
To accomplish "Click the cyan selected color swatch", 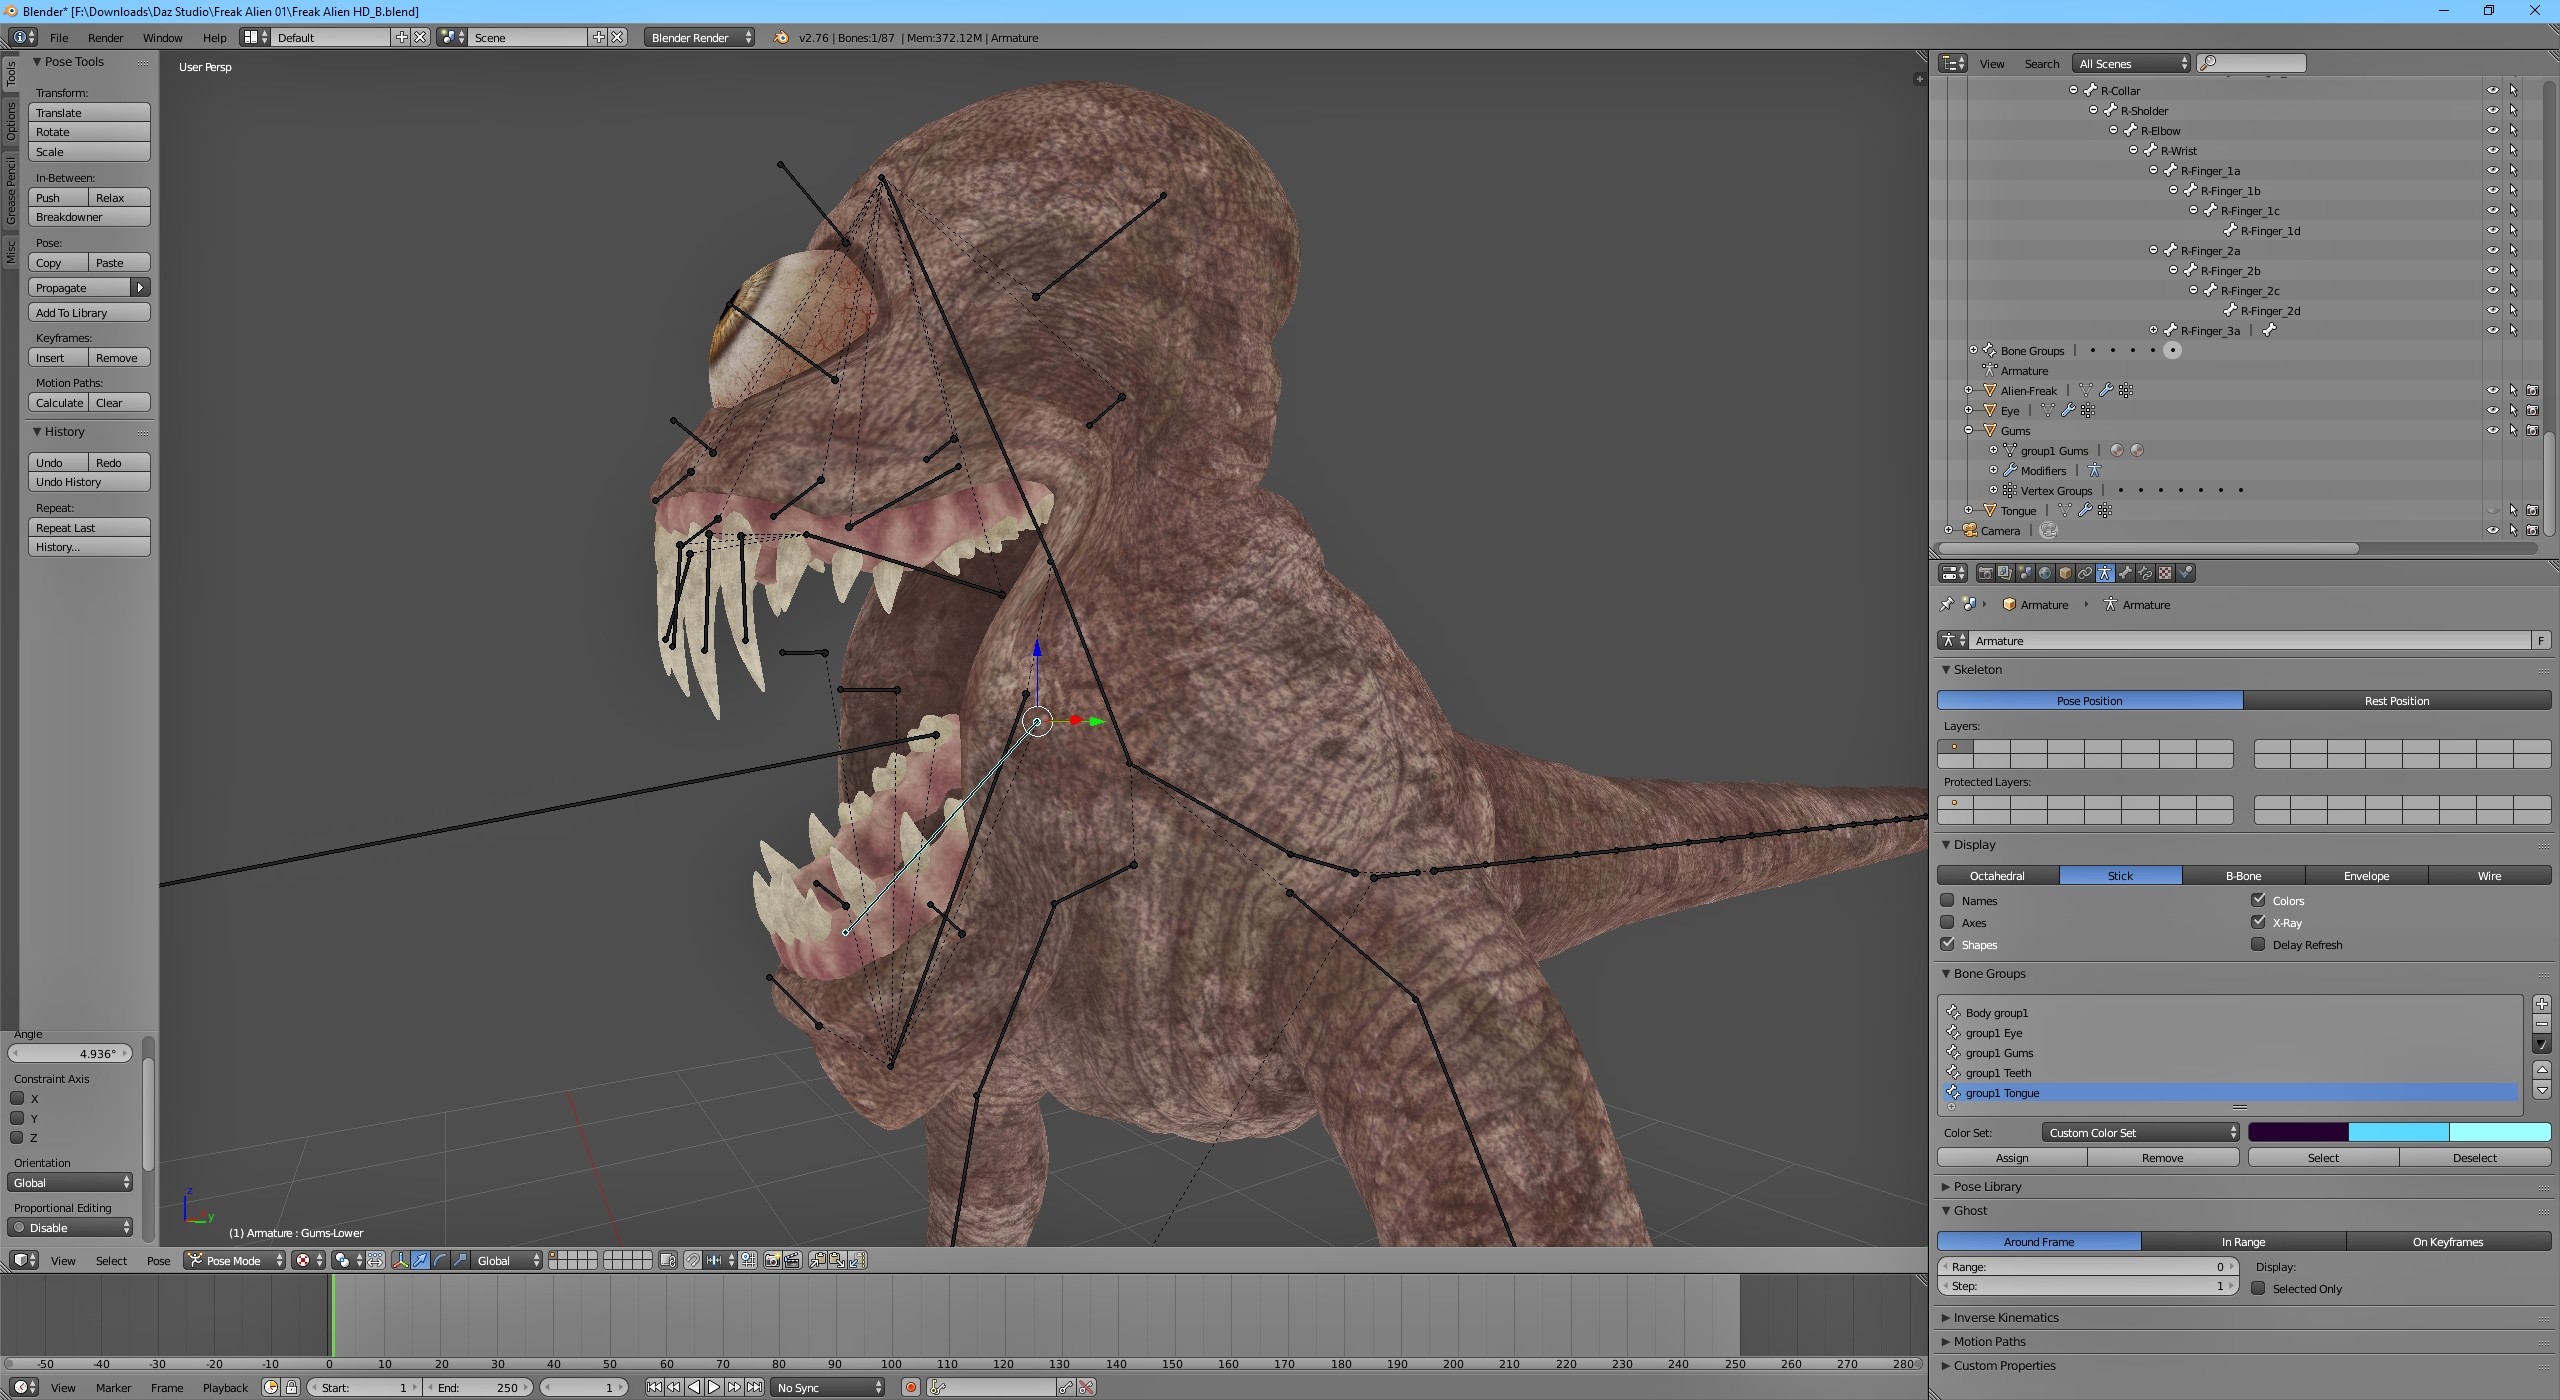I will coord(2398,1132).
